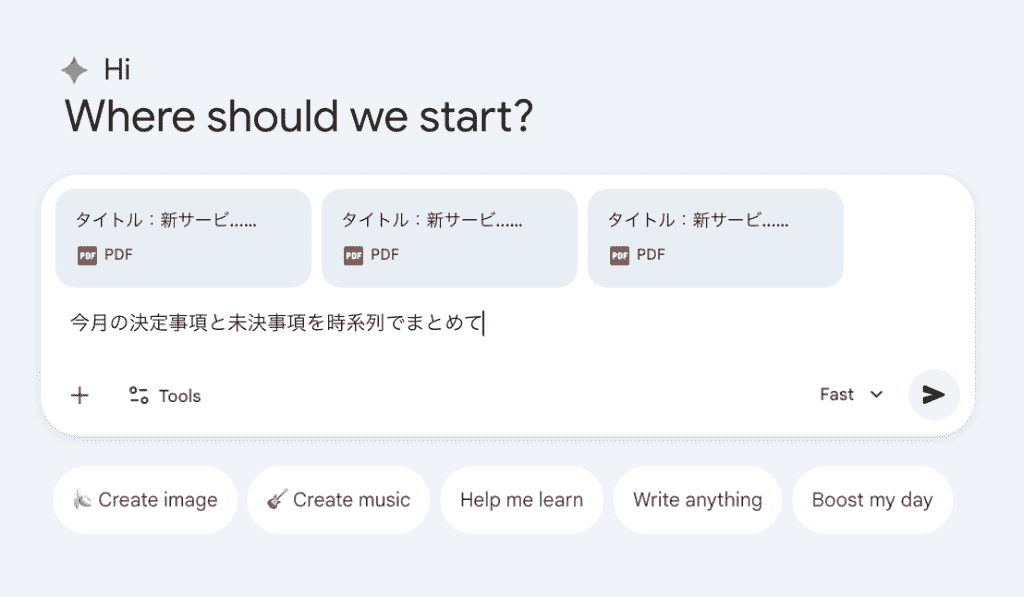Pick the Boost my day suggestion
Image resolution: width=1024 pixels, height=597 pixels.
(x=872, y=500)
